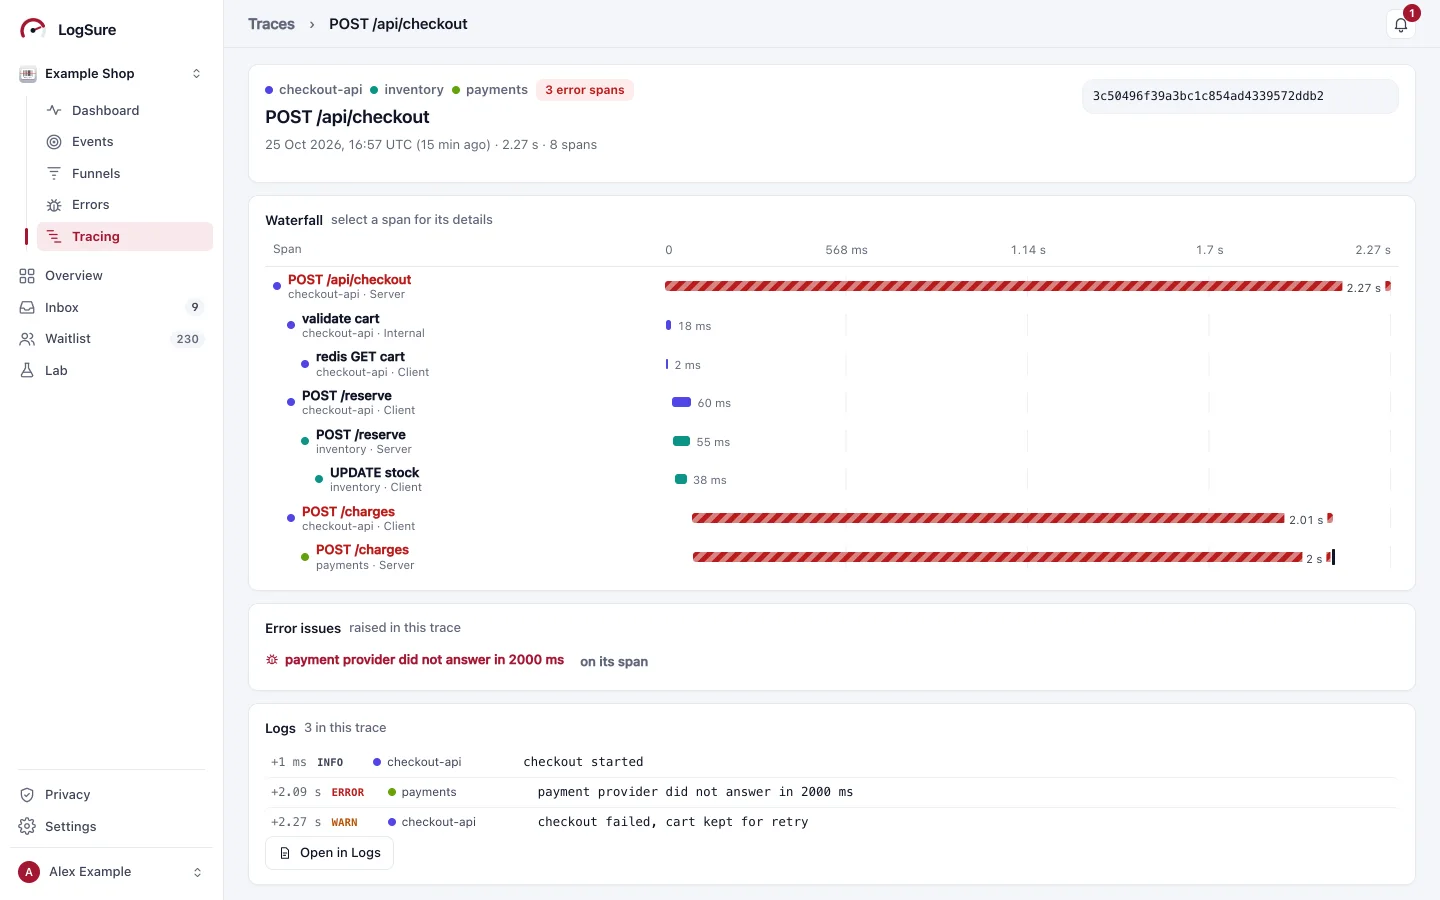
Task: Click the LogSure logo icon
Action: click(33, 29)
